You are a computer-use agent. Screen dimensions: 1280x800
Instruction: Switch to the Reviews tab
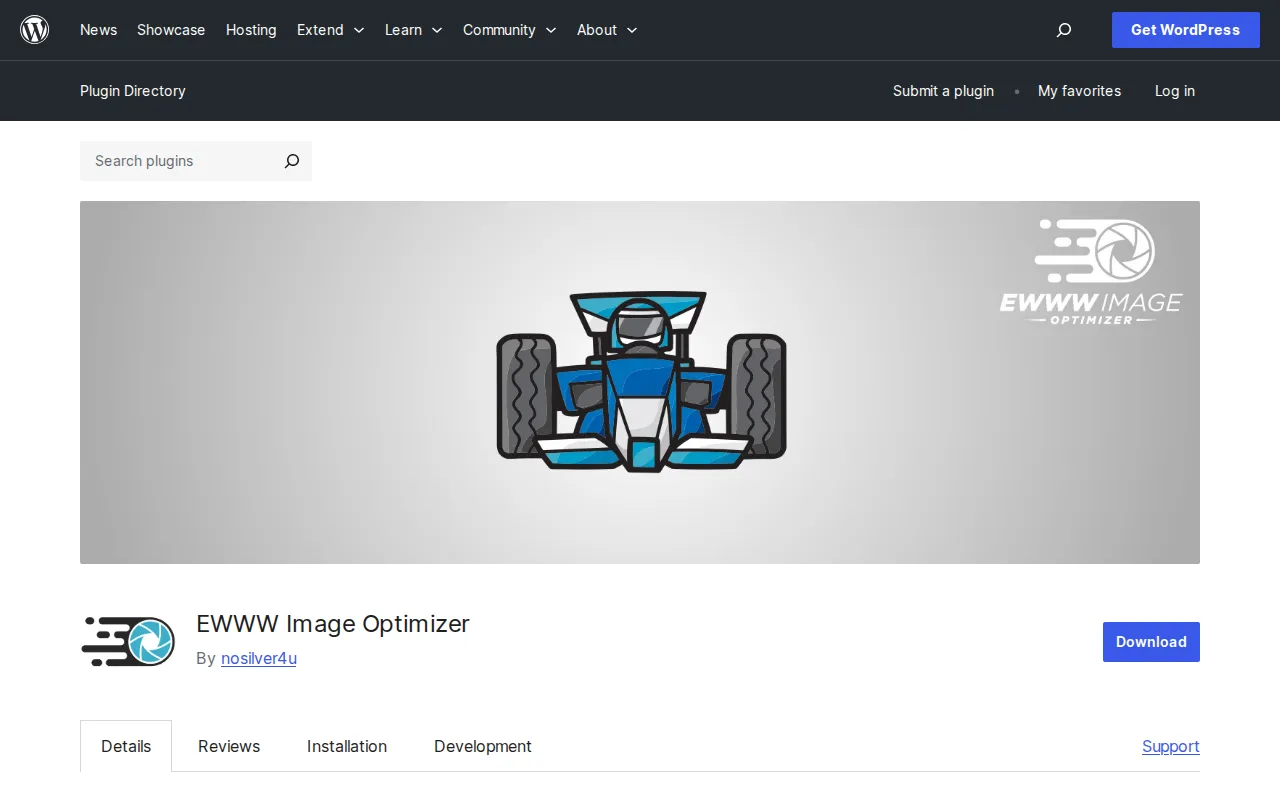point(228,746)
